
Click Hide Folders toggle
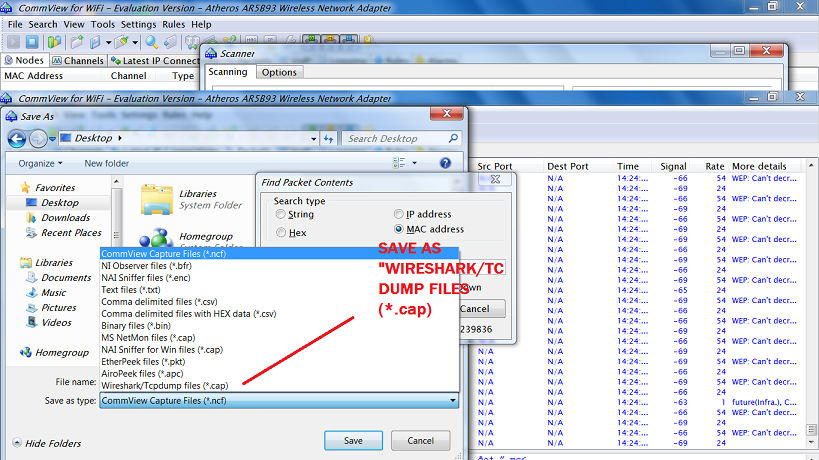click(47, 443)
